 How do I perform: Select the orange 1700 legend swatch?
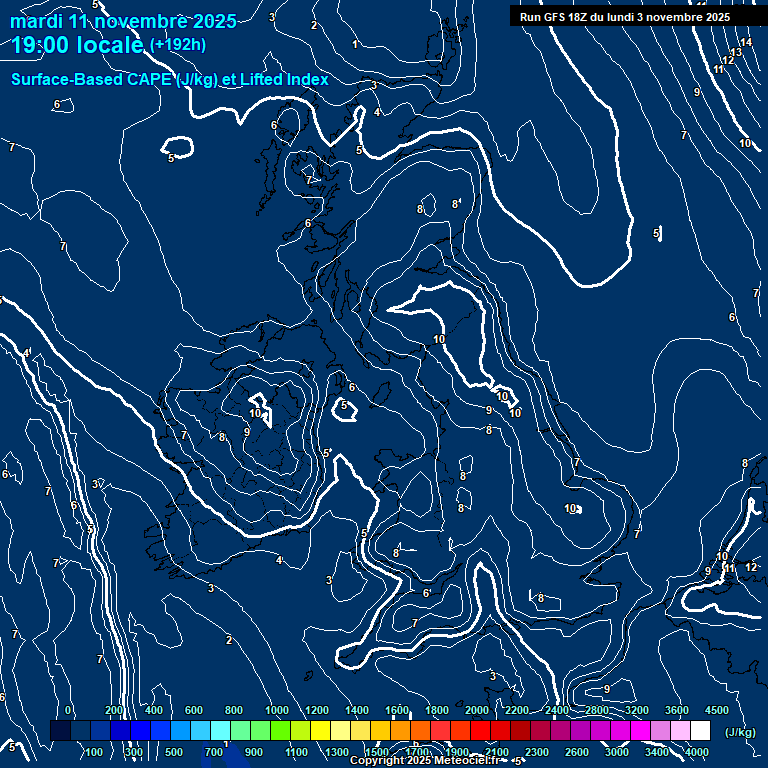tap(420, 731)
